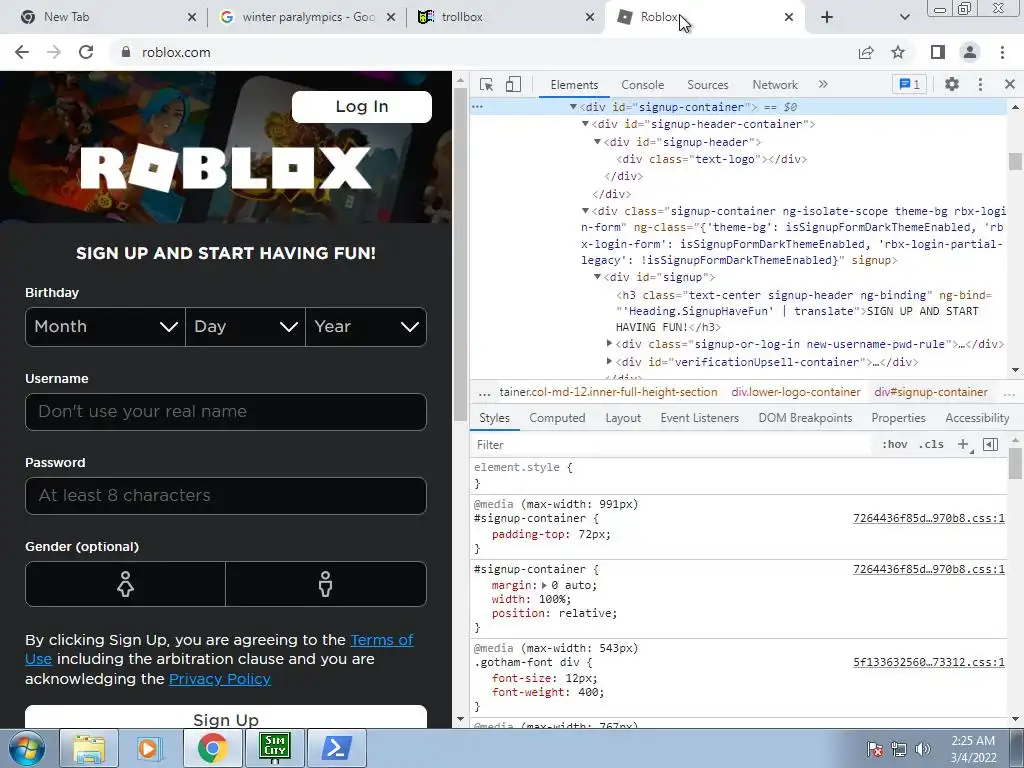Click the Log In button

(362, 106)
